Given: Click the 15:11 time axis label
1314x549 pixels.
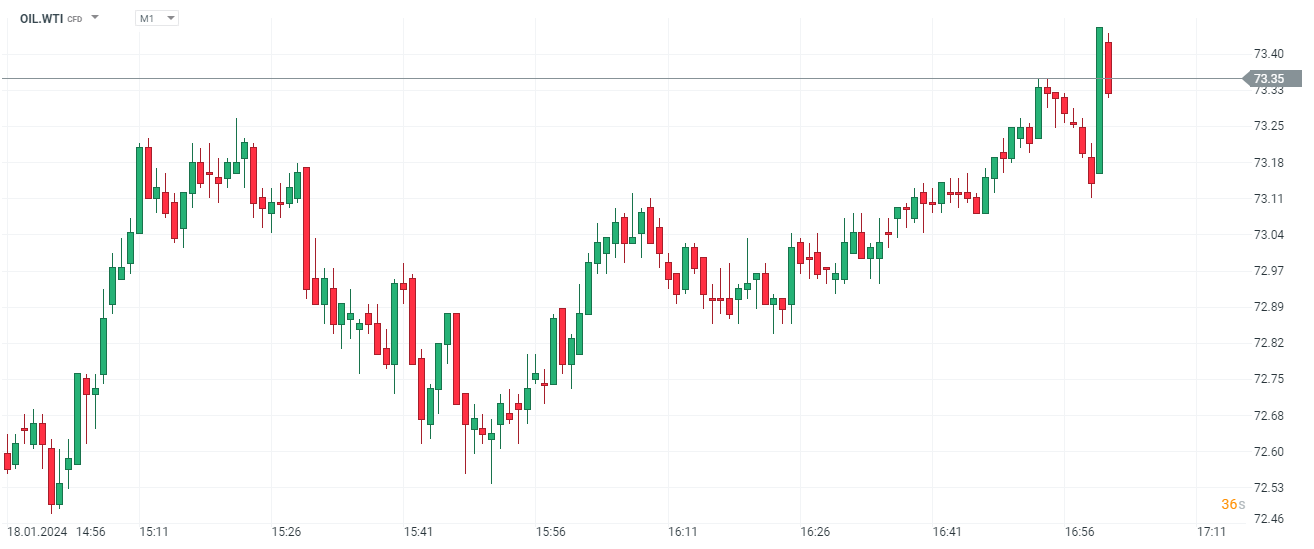Looking at the screenshot, I should coord(153,532).
